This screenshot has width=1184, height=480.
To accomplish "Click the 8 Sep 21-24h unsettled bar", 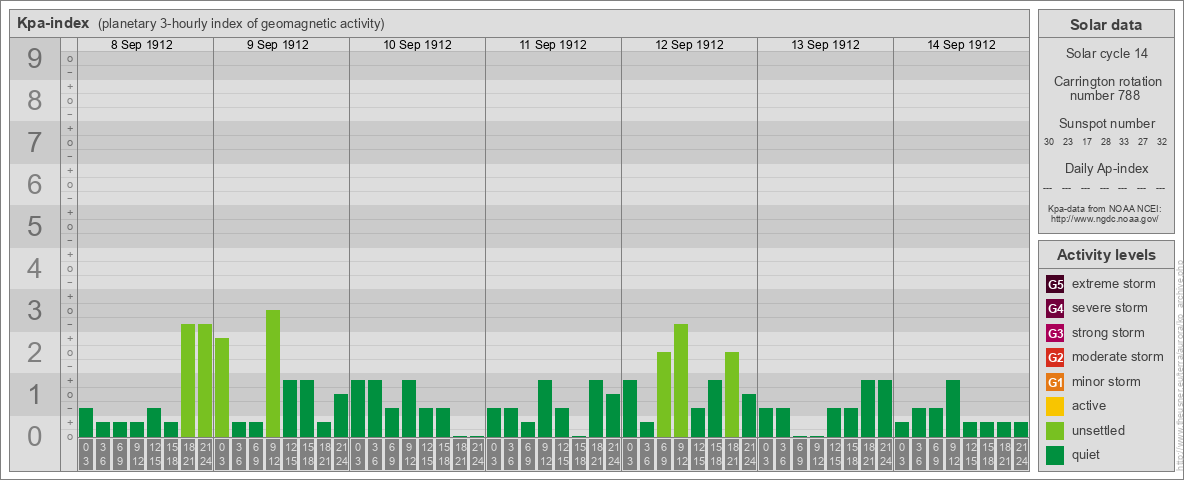I will pos(205,380).
